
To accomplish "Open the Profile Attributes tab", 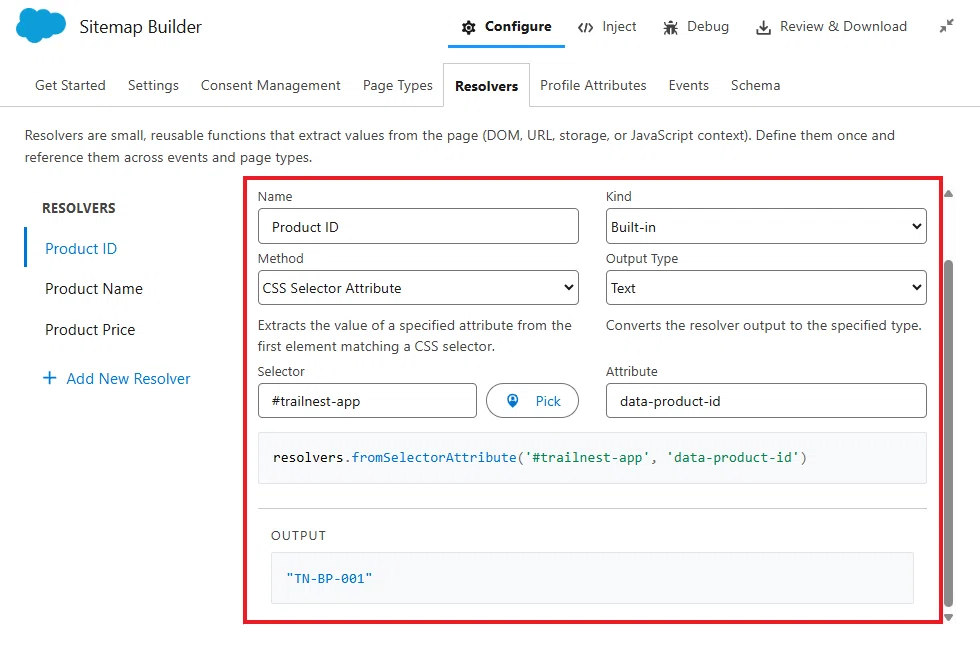I will (593, 85).
